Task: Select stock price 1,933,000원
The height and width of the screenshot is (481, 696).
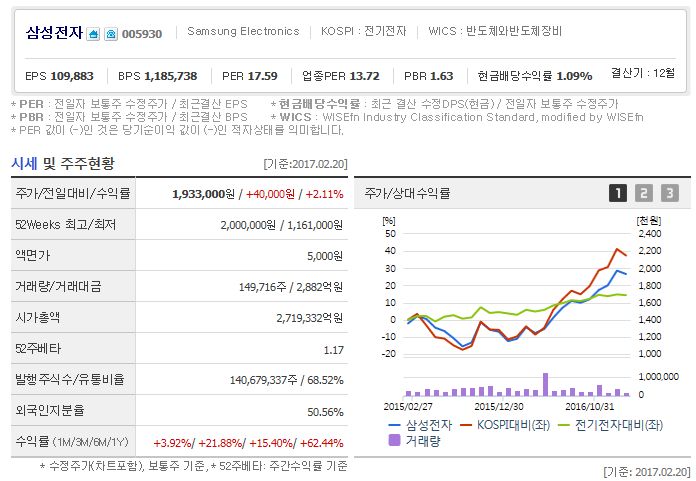Action: click(203, 194)
